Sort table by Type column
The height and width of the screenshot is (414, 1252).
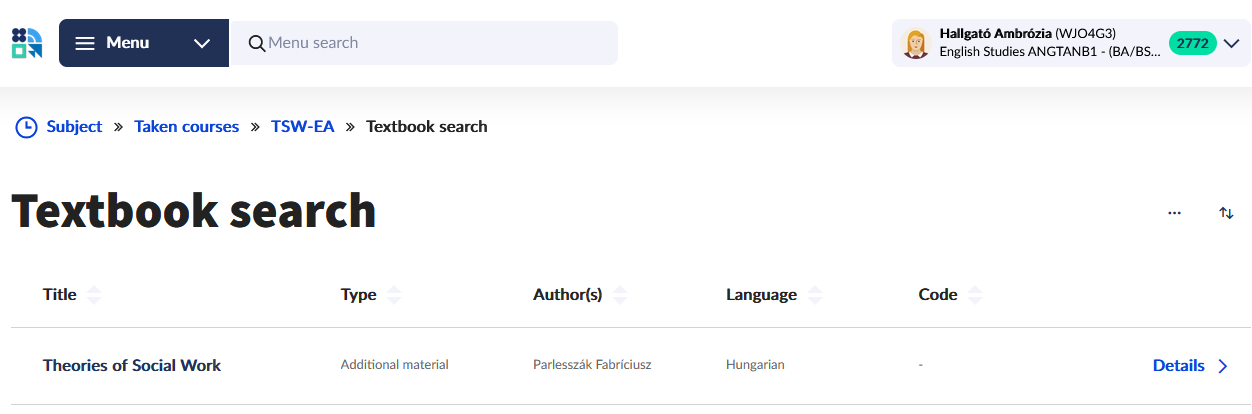[394, 295]
